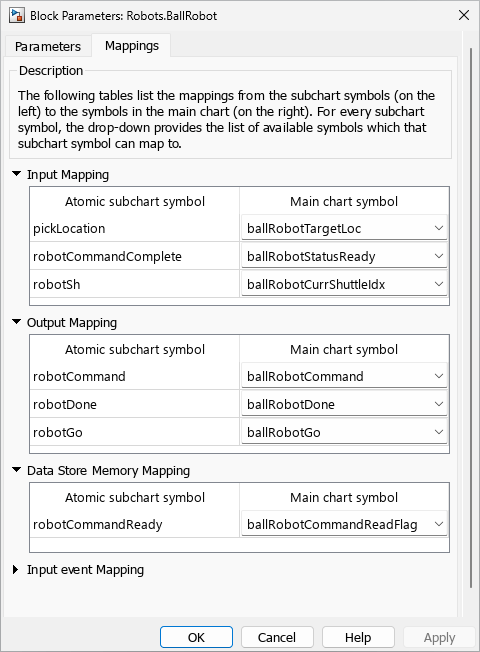Open the ballRobotDone dropdown
The width and height of the screenshot is (480, 652).
click(x=344, y=404)
